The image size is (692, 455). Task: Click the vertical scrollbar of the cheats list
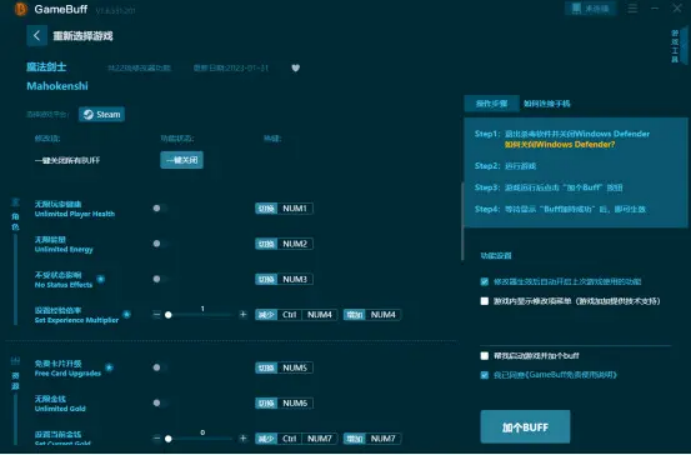462,221
